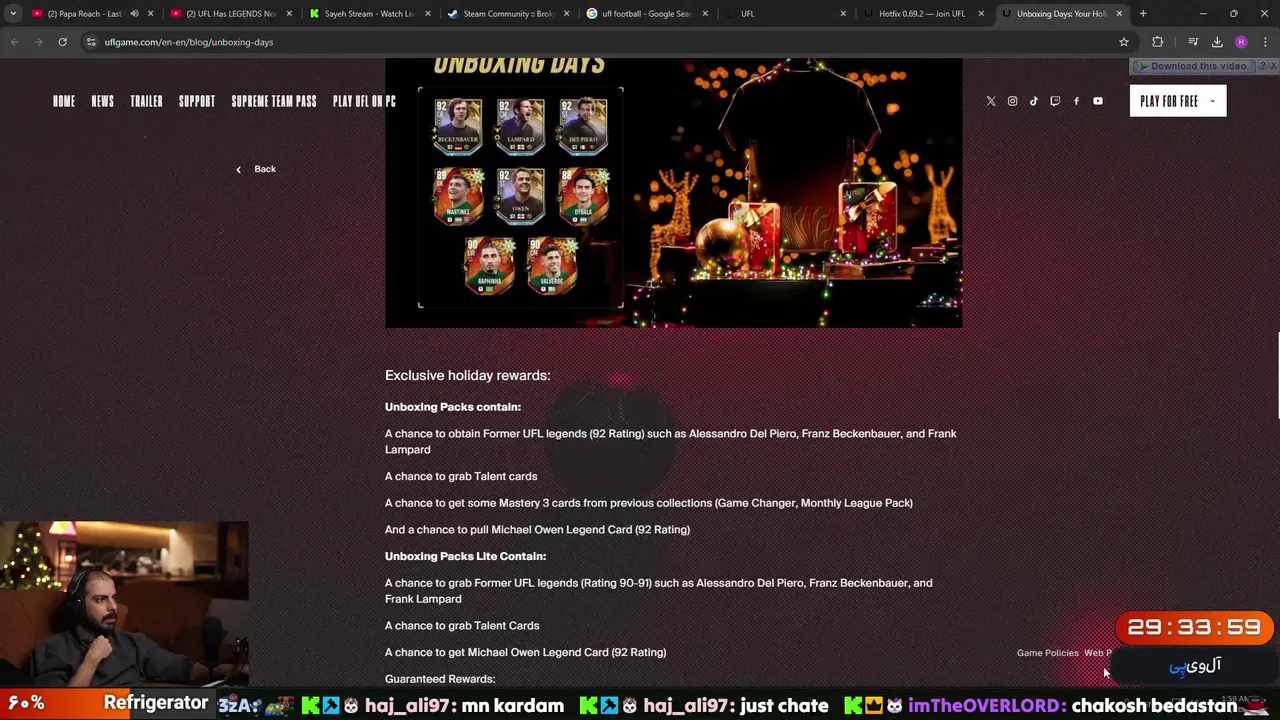
Task: Click the 'Guaranteed Rewards:' subheading
Action: (440, 679)
